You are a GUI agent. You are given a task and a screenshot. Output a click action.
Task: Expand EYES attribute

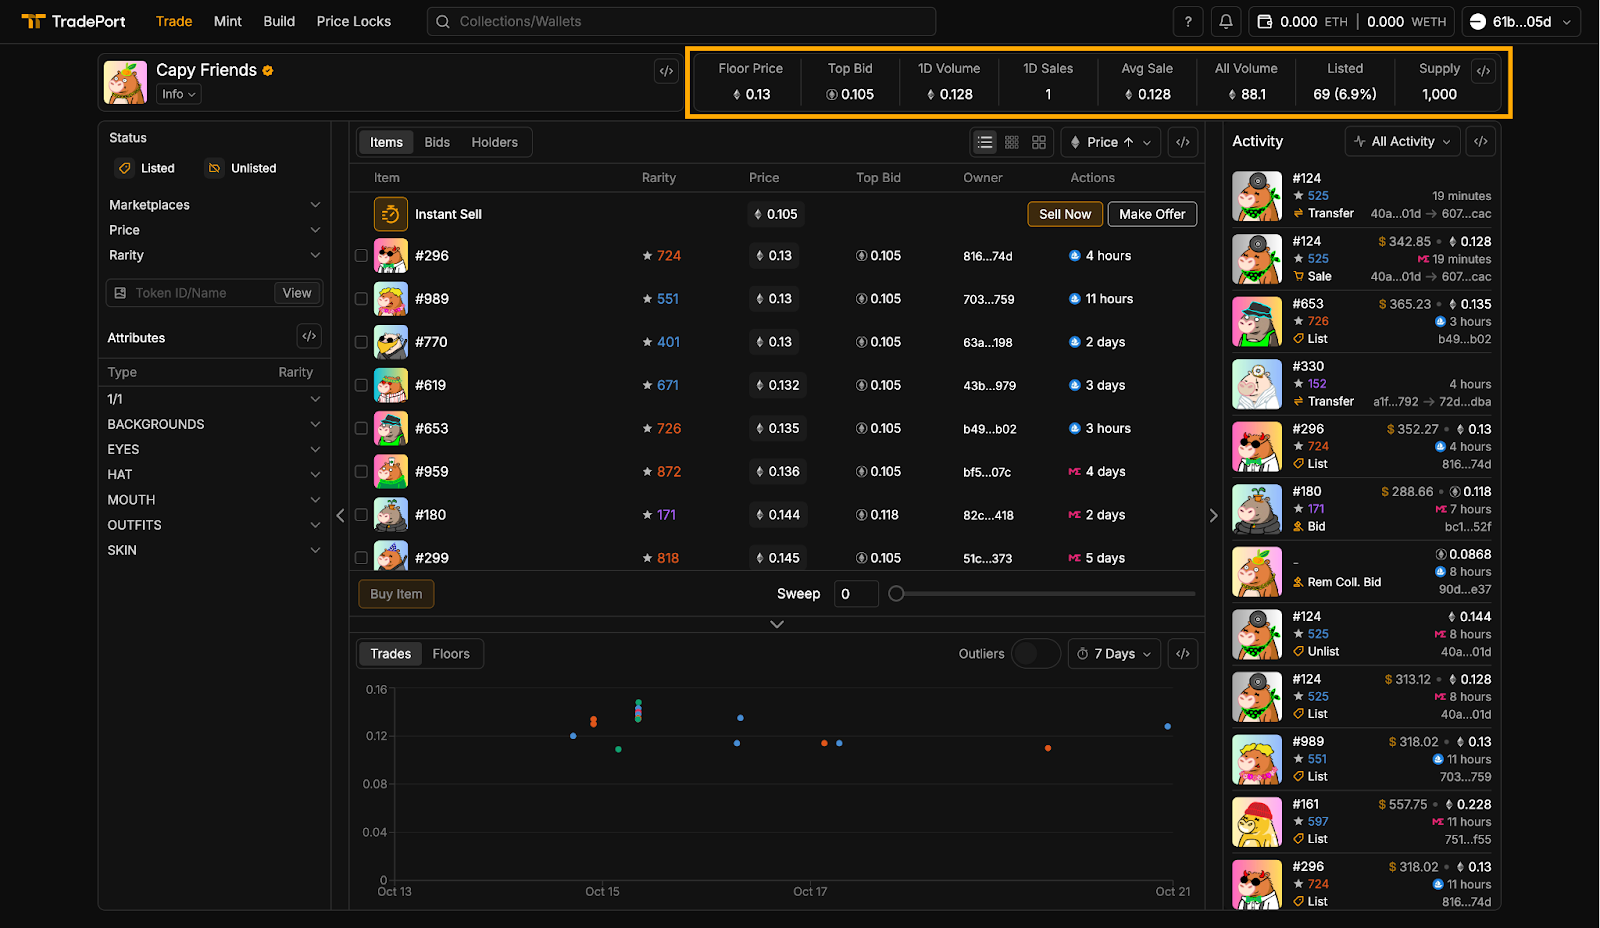point(215,449)
